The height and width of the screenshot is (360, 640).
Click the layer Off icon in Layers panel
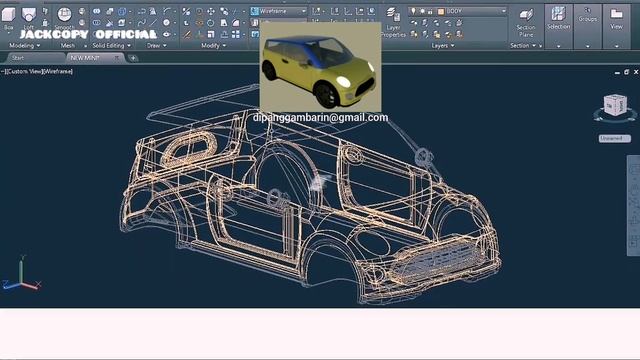[x=414, y=23]
